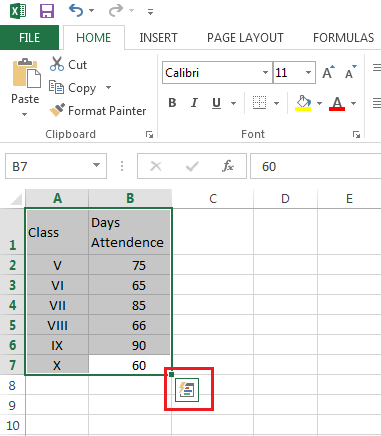This screenshot has height=436, width=381.
Task: Select the Class header cell
Action: (57, 232)
